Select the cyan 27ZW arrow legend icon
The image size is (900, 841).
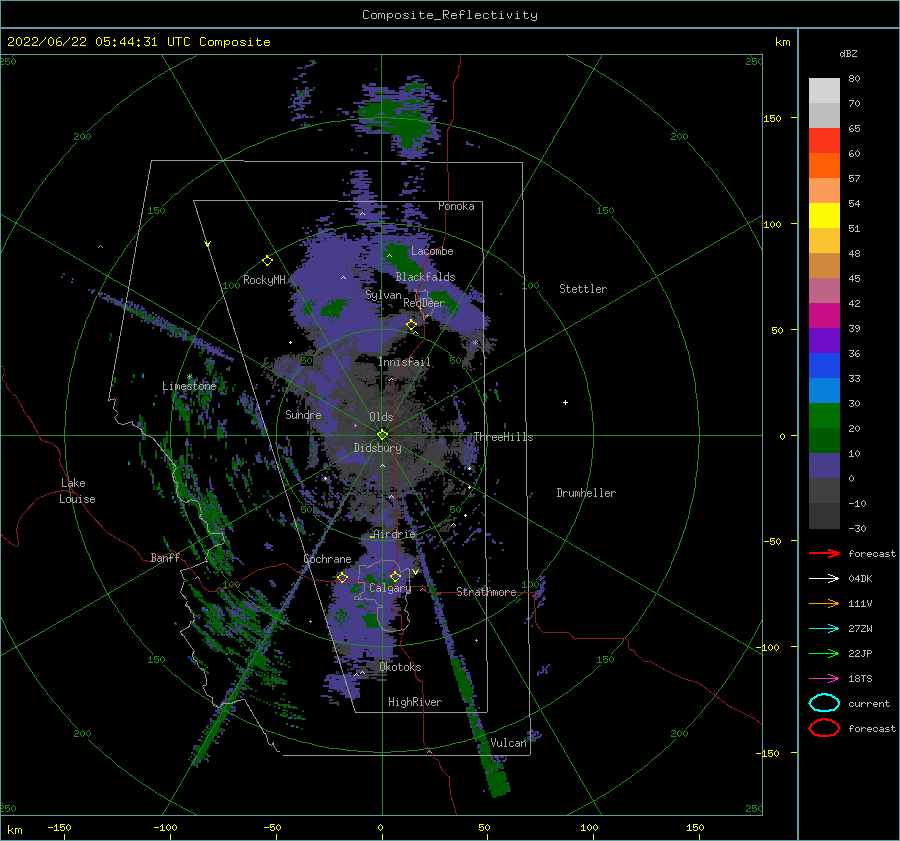point(824,629)
